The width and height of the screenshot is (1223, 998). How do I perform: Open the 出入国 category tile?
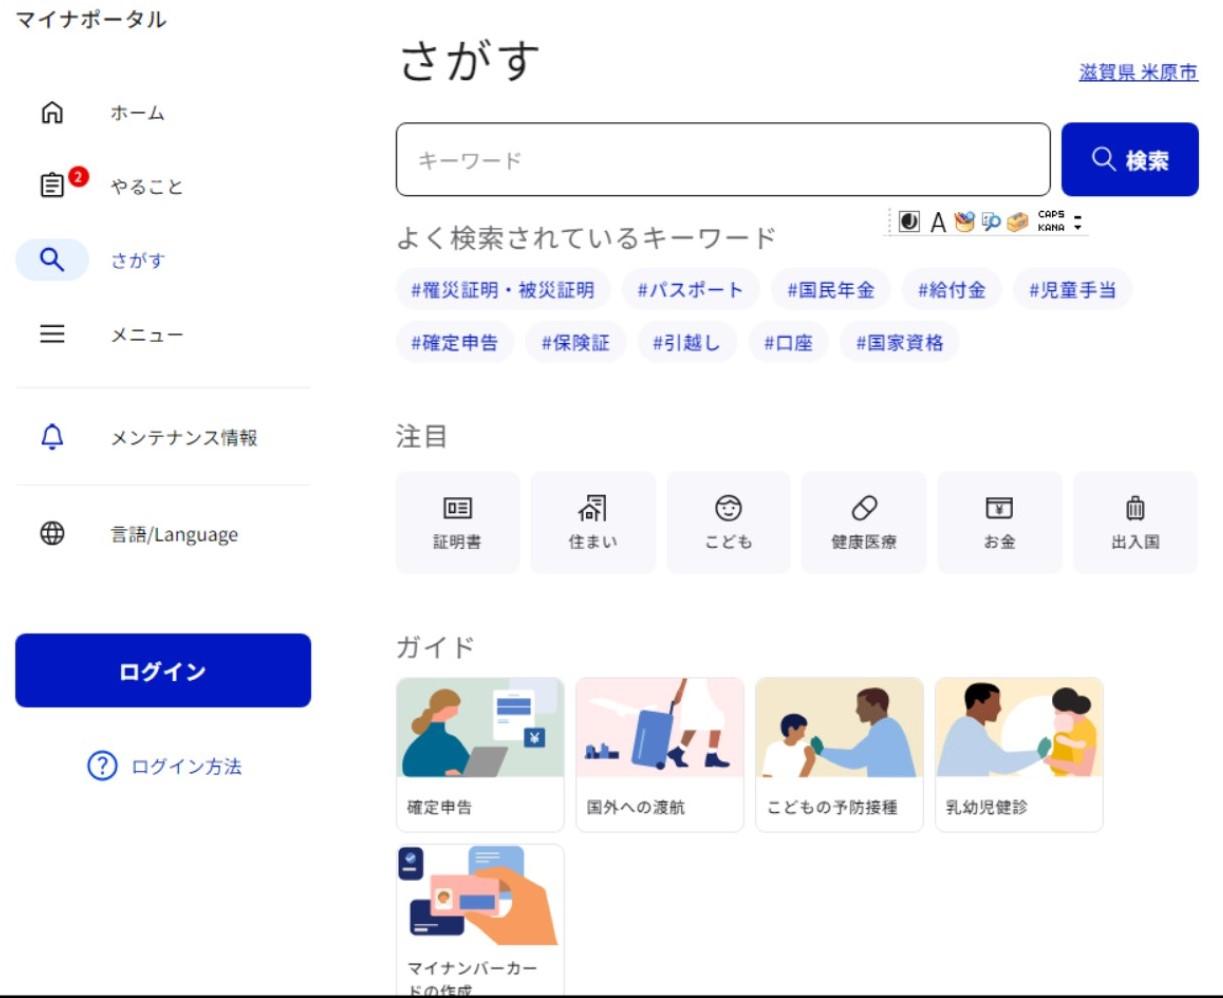coord(1135,523)
